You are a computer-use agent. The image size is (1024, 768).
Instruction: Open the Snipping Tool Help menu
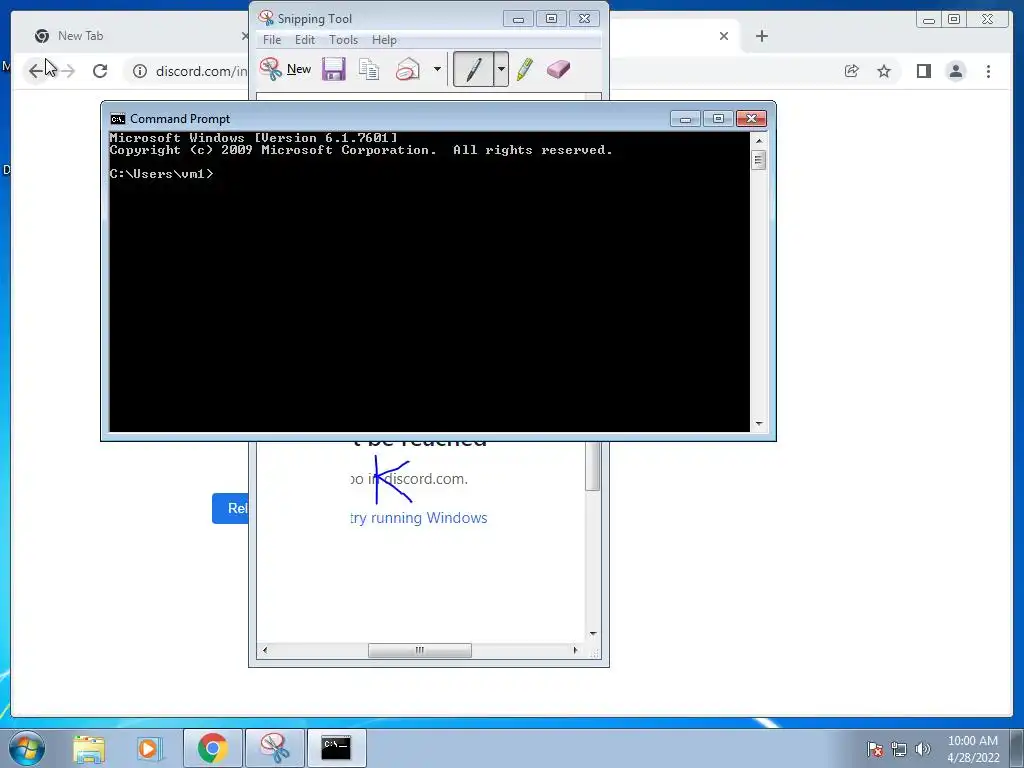point(384,40)
